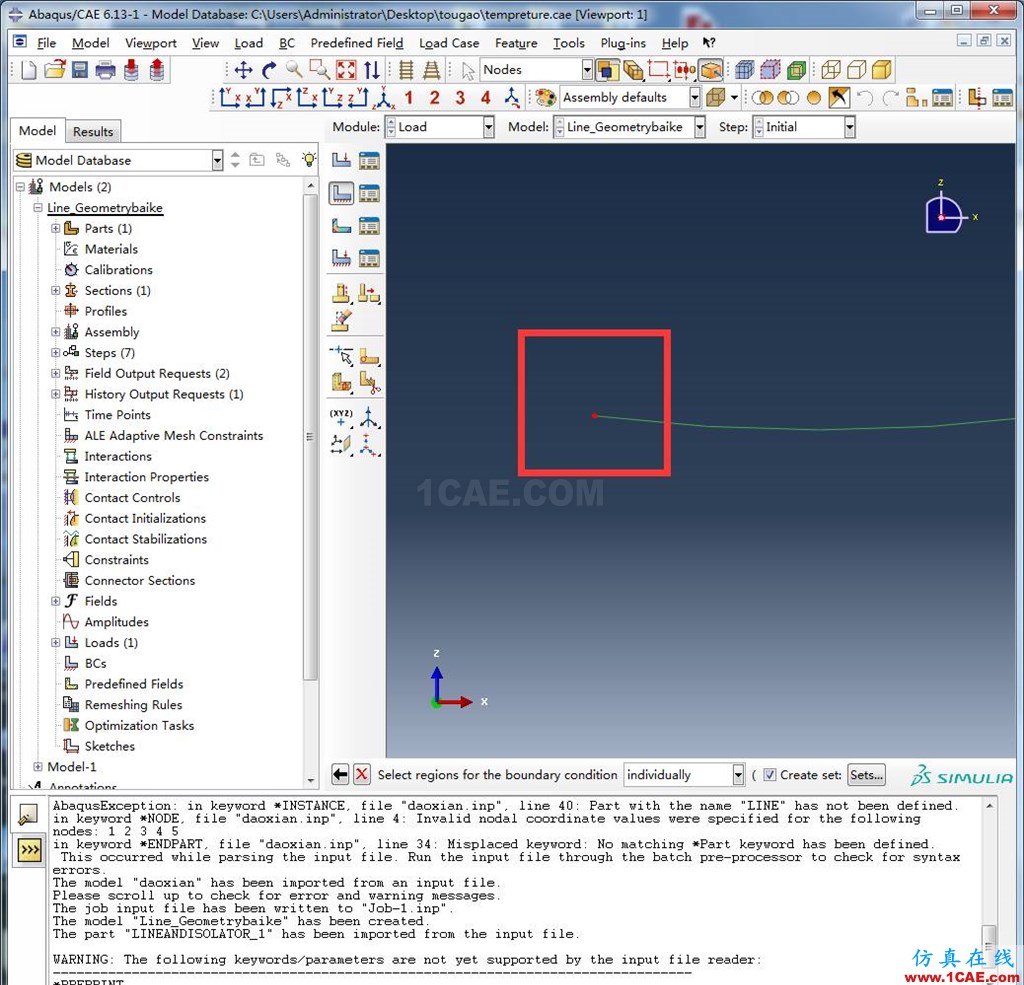This screenshot has height=985, width=1024.
Task: Expand the Model-1 tree node
Action: pos(38,767)
